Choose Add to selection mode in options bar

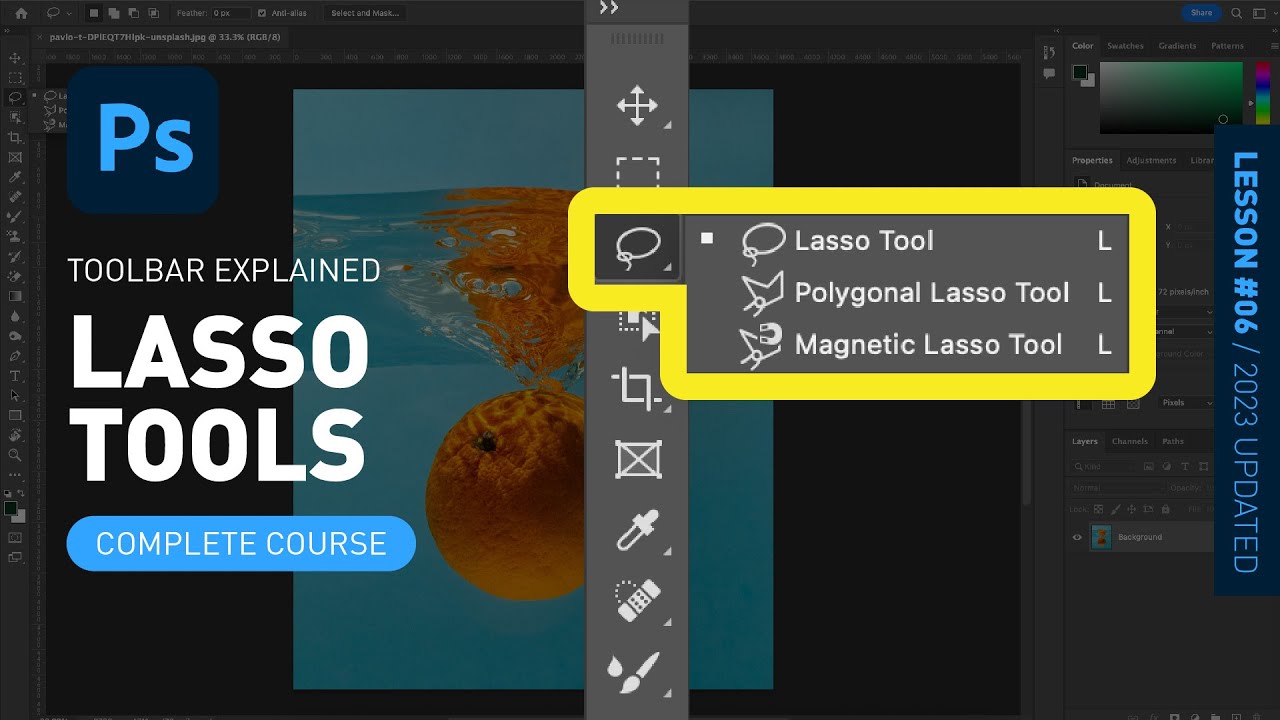(114, 13)
